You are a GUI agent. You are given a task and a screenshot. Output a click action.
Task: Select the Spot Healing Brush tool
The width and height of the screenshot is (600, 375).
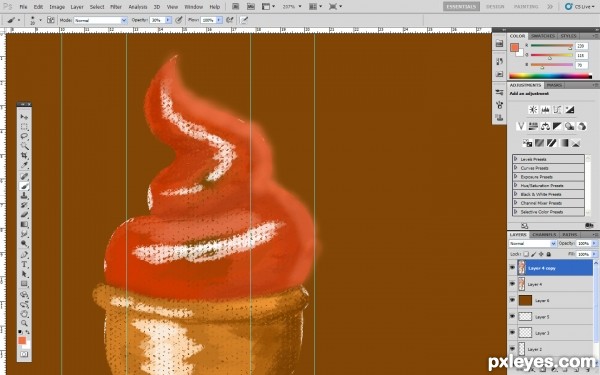click(24, 176)
